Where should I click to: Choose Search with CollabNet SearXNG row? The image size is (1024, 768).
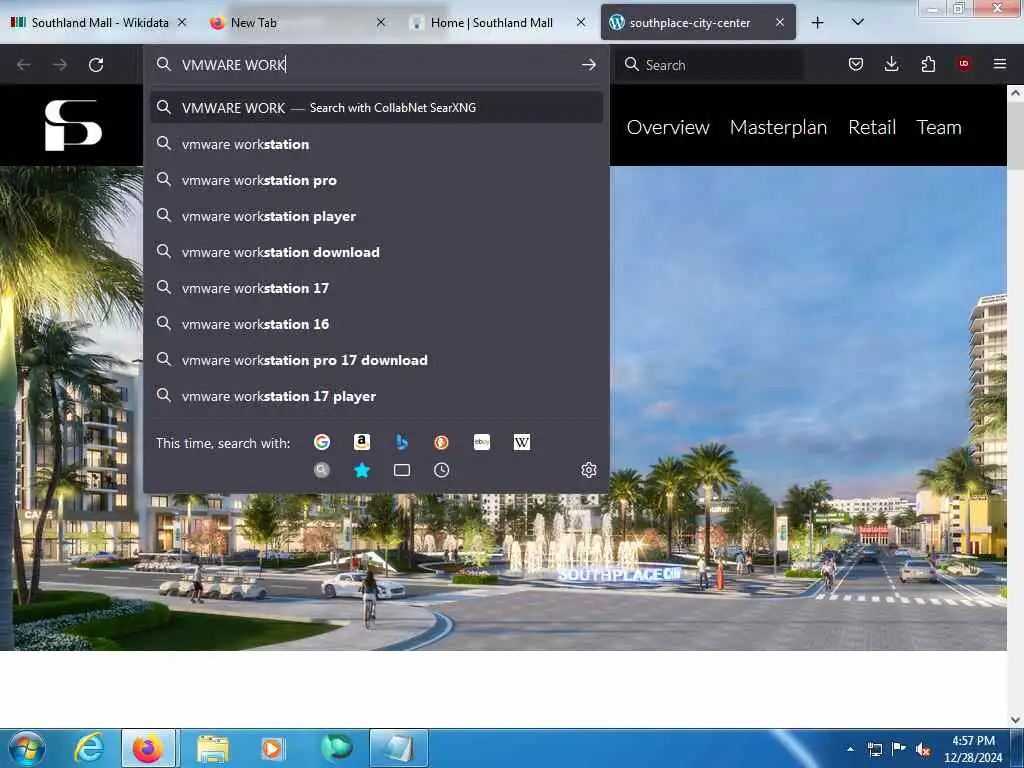click(x=376, y=108)
